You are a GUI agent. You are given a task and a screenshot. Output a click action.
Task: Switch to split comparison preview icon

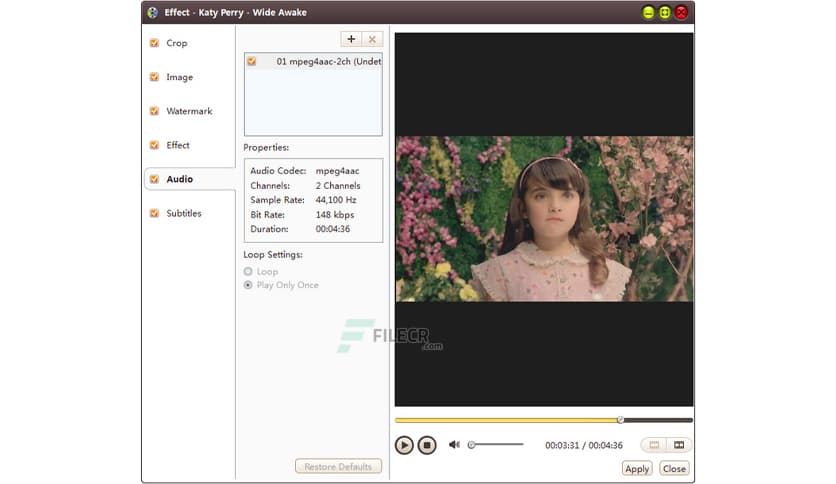679,445
